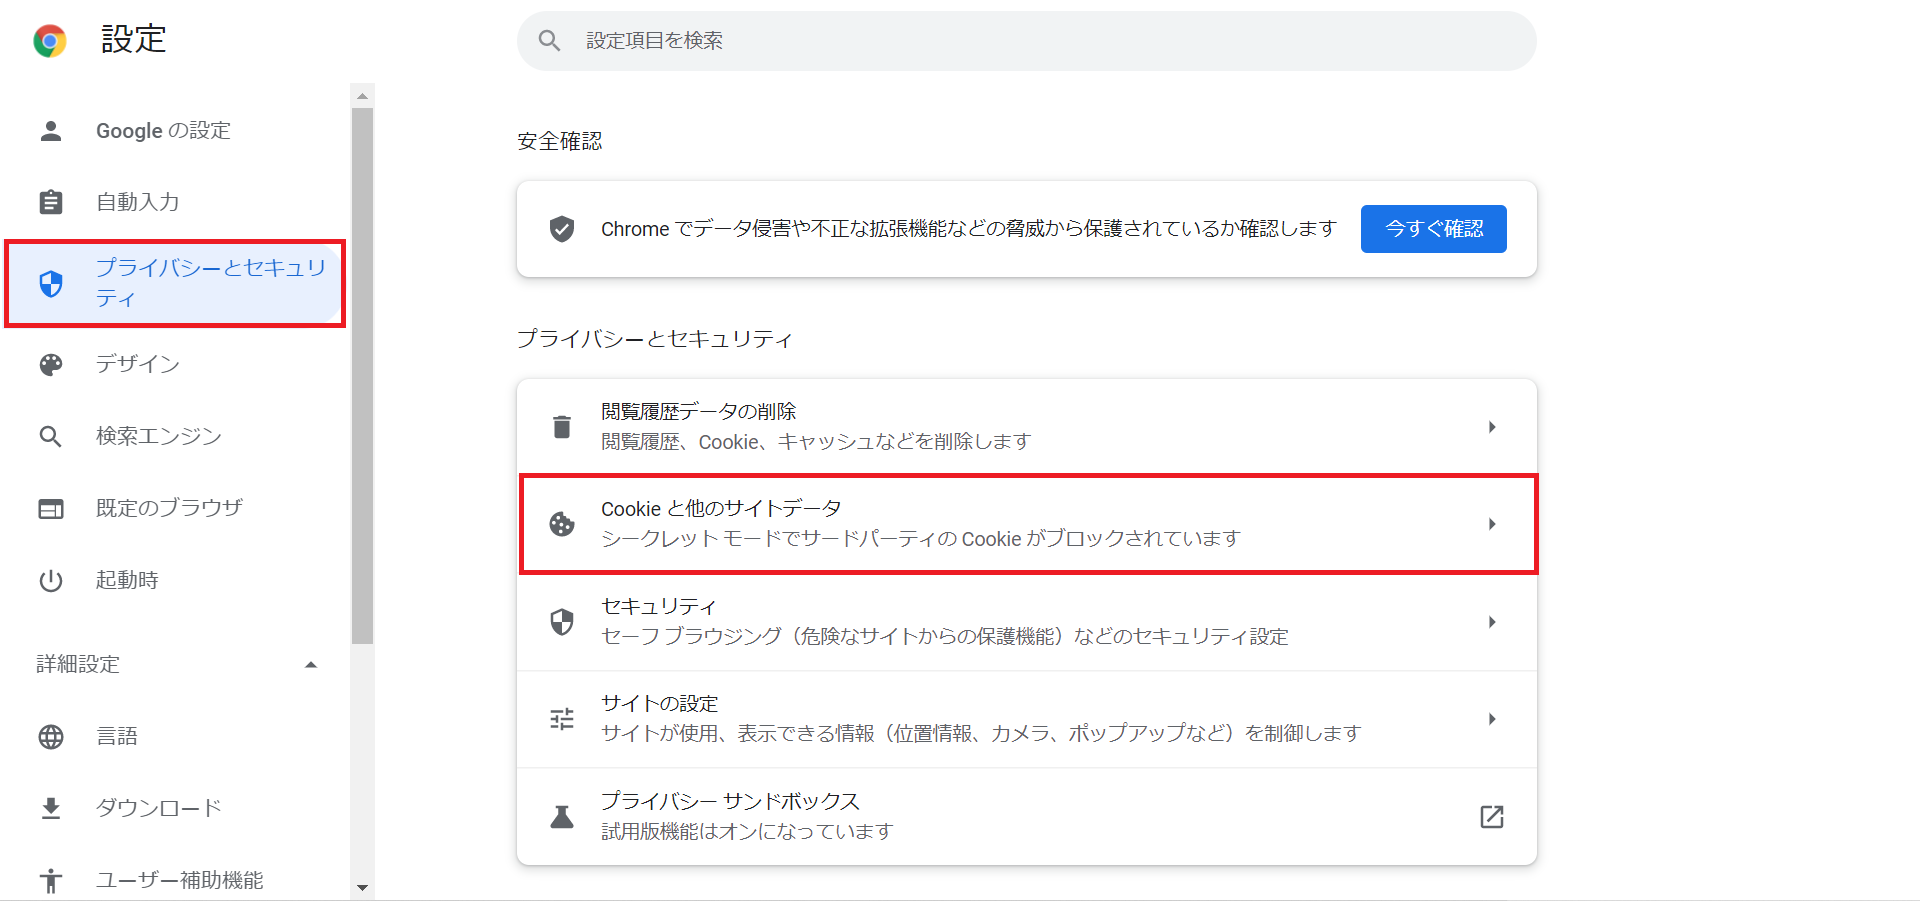Image resolution: width=1920 pixels, height=901 pixels.
Task: Click the デザイン palette icon
Action: click(50, 364)
